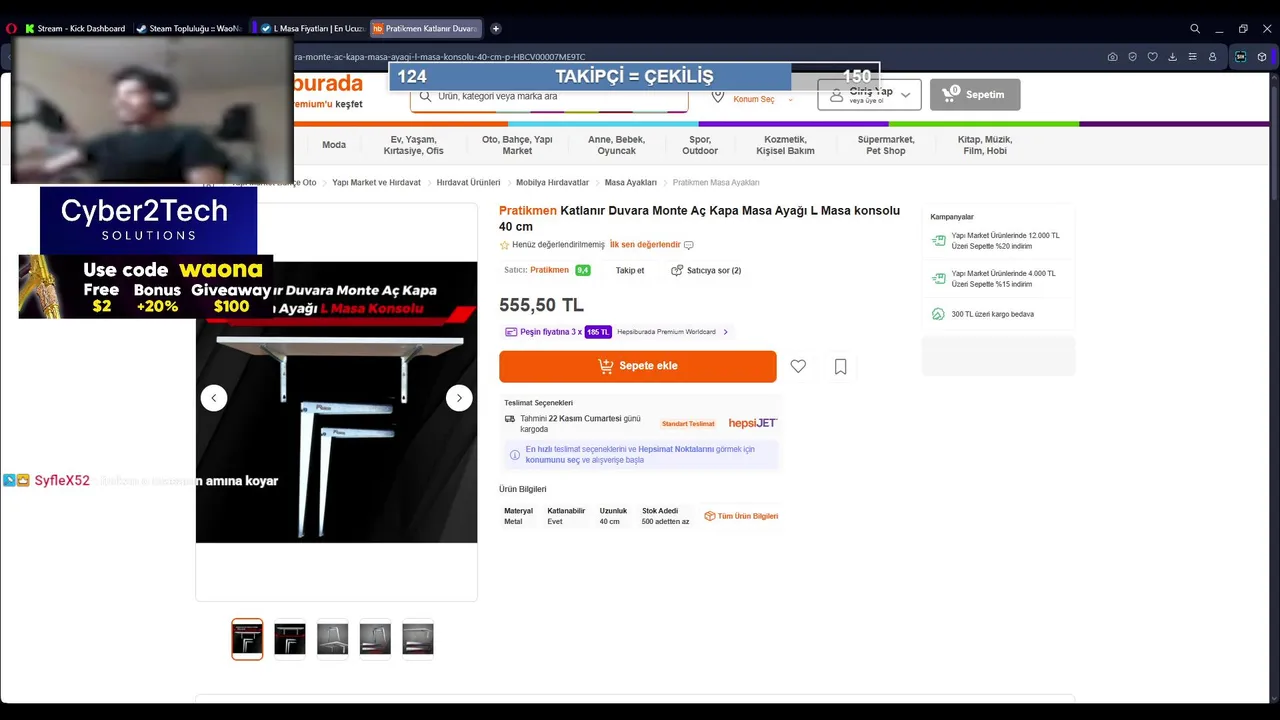Save product with the bookmark icon
This screenshot has width=1280, height=720.
(840, 366)
